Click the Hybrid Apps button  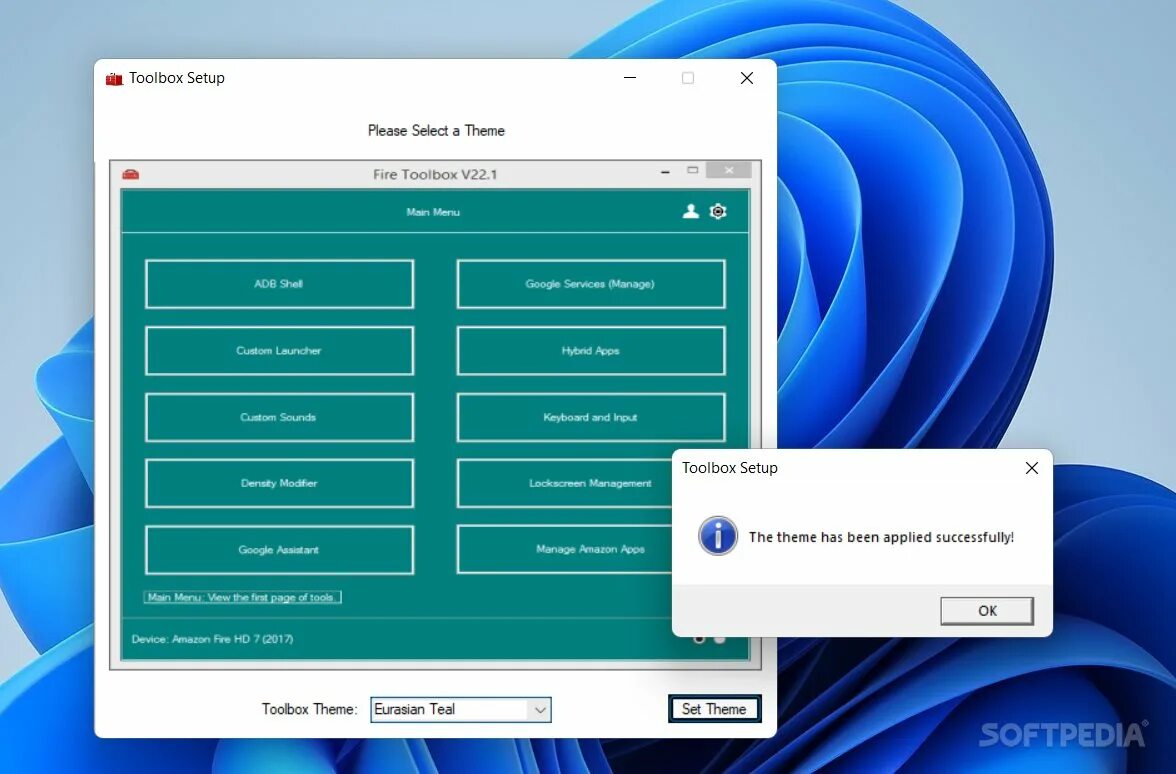coord(590,350)
